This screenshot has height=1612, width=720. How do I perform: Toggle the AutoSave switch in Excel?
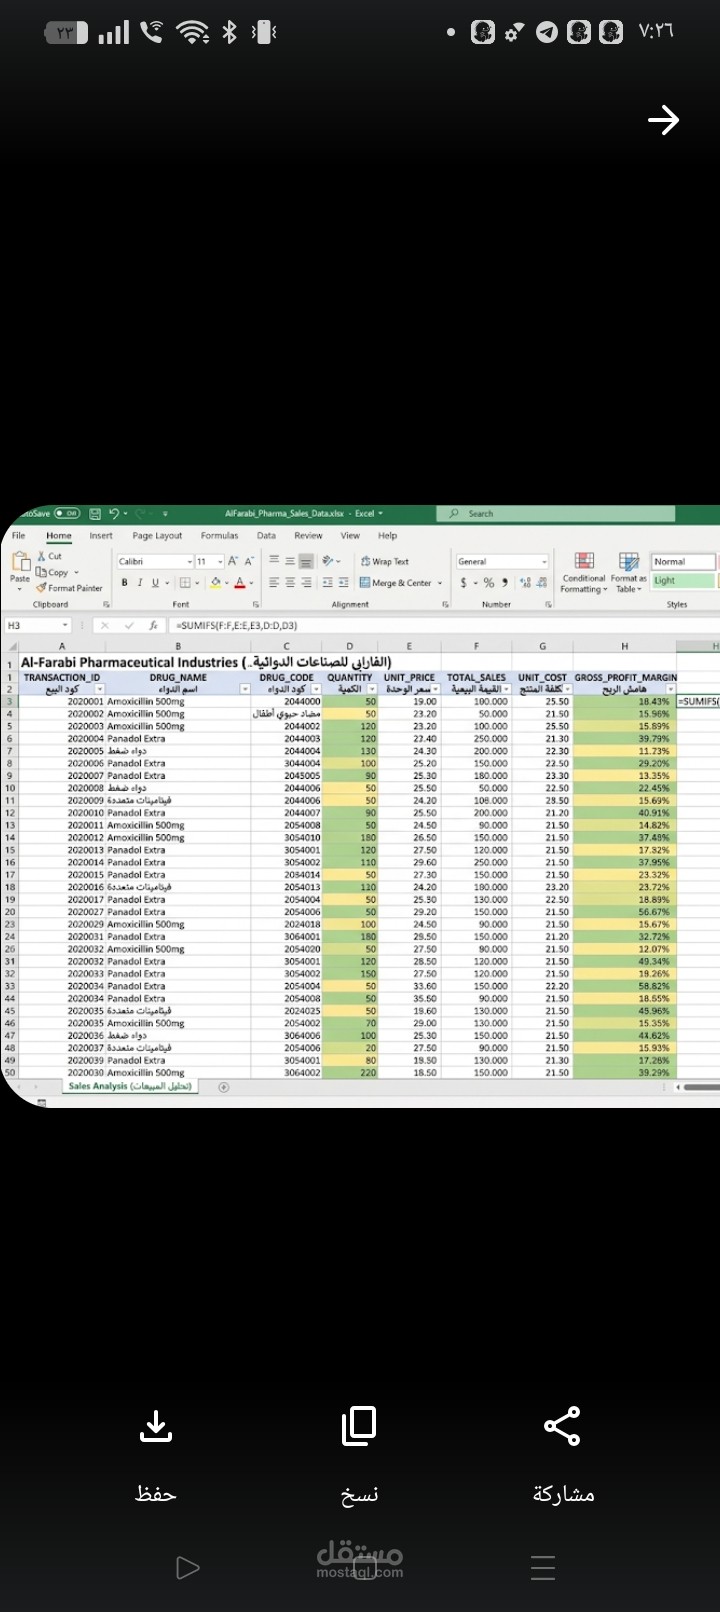(66, 513)
